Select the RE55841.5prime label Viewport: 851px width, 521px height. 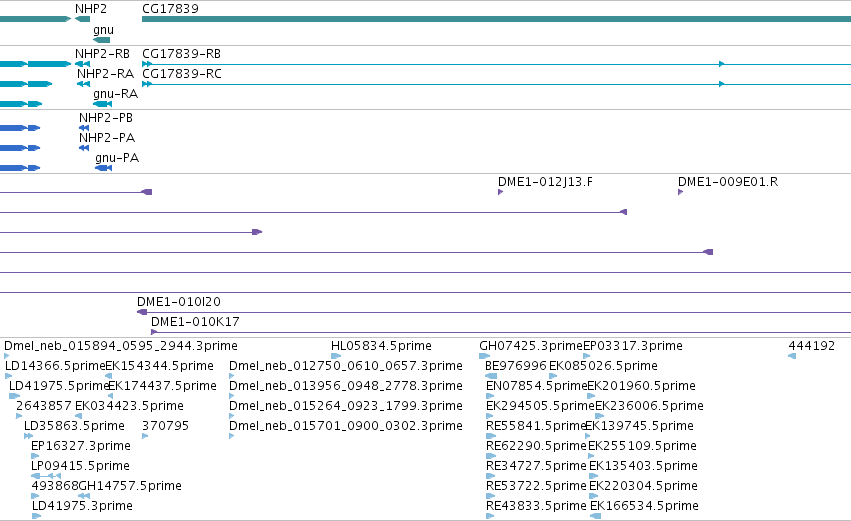coord(536,426)
